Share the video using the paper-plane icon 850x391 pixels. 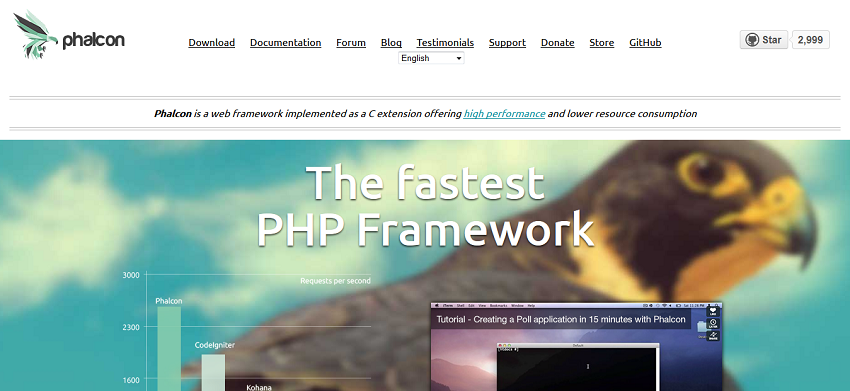tap(713, 336)
